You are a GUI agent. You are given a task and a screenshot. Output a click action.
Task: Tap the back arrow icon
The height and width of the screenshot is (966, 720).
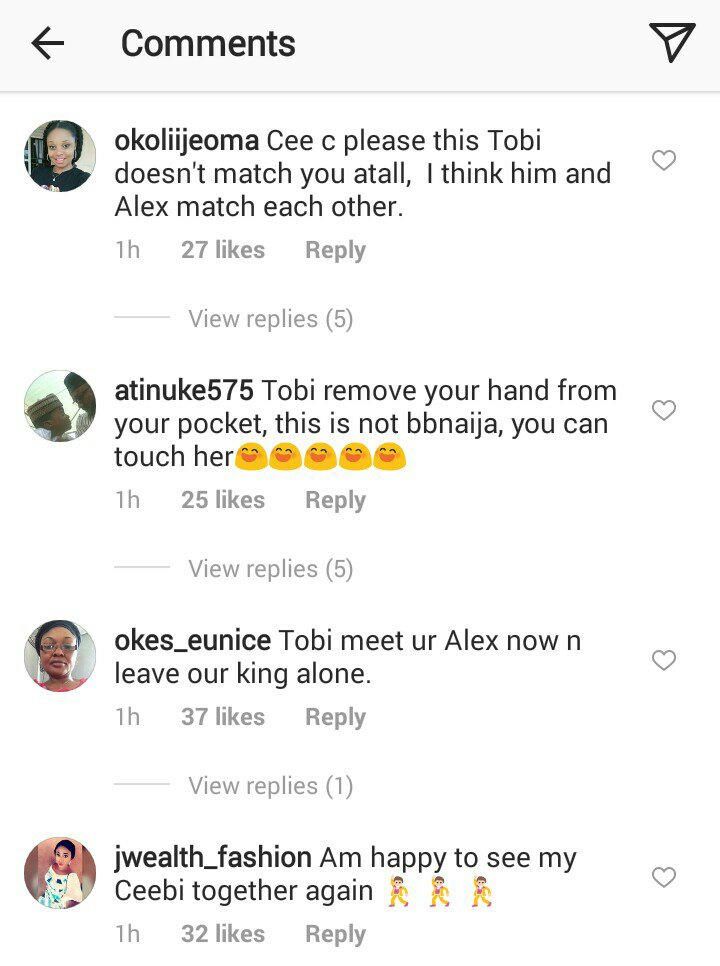pos(47,43)
